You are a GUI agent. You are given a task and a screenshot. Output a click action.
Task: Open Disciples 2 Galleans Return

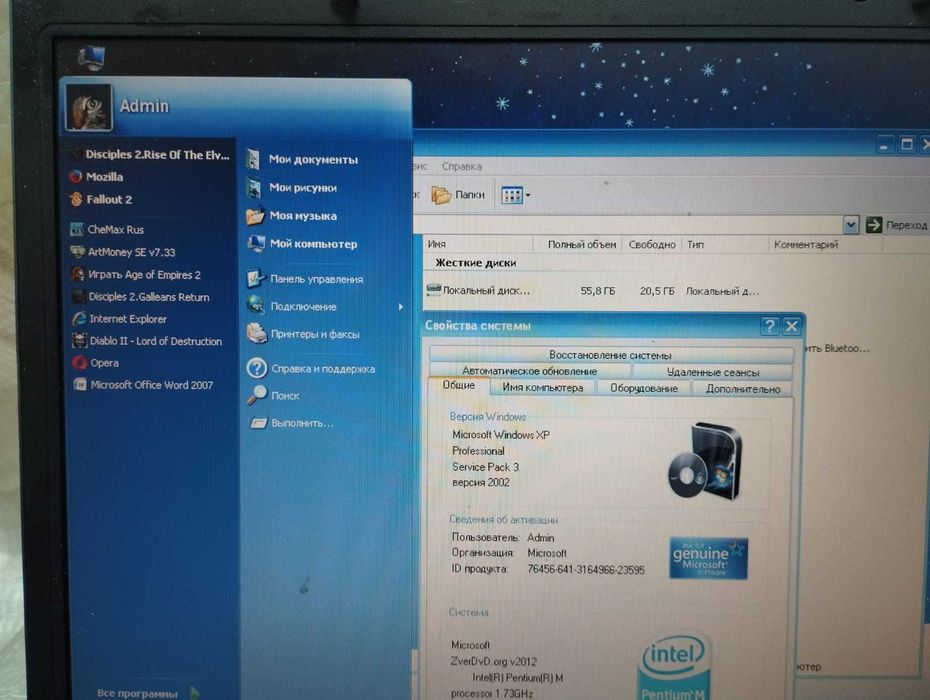141,297
